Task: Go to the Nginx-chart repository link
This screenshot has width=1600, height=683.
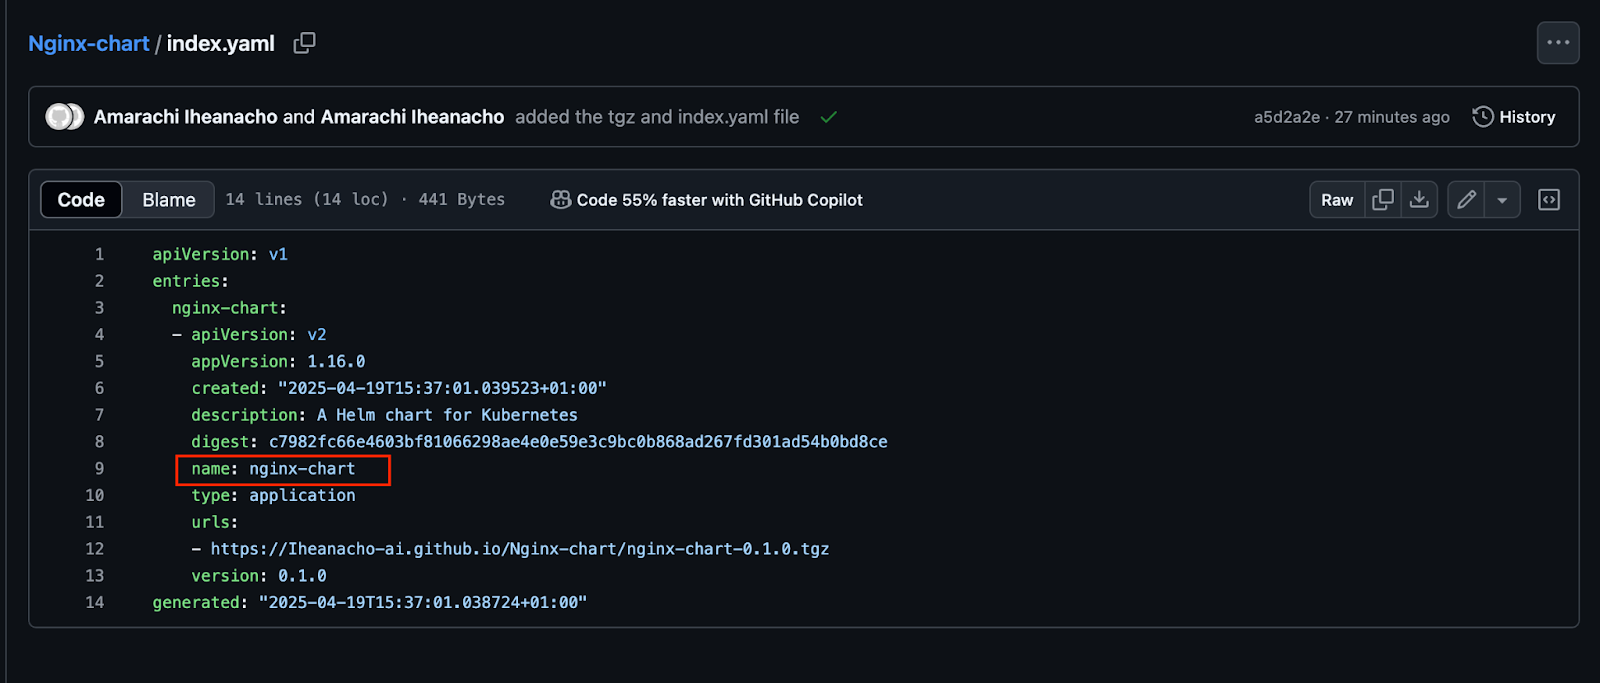Action: (89, 43)
